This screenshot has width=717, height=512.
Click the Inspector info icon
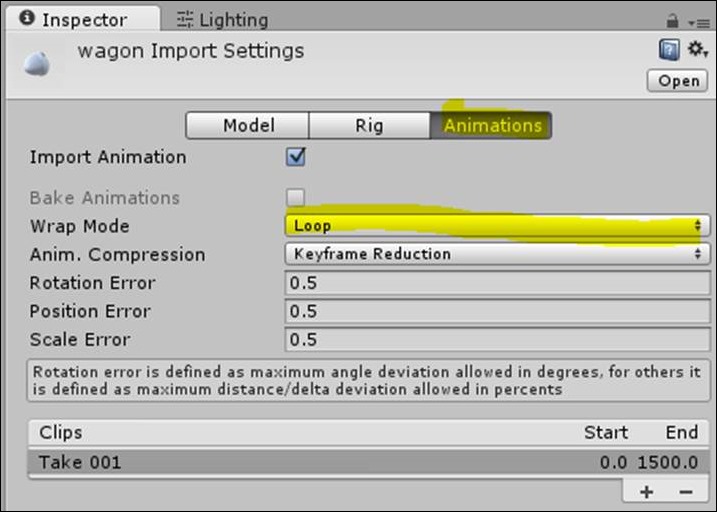coord(27,18)
